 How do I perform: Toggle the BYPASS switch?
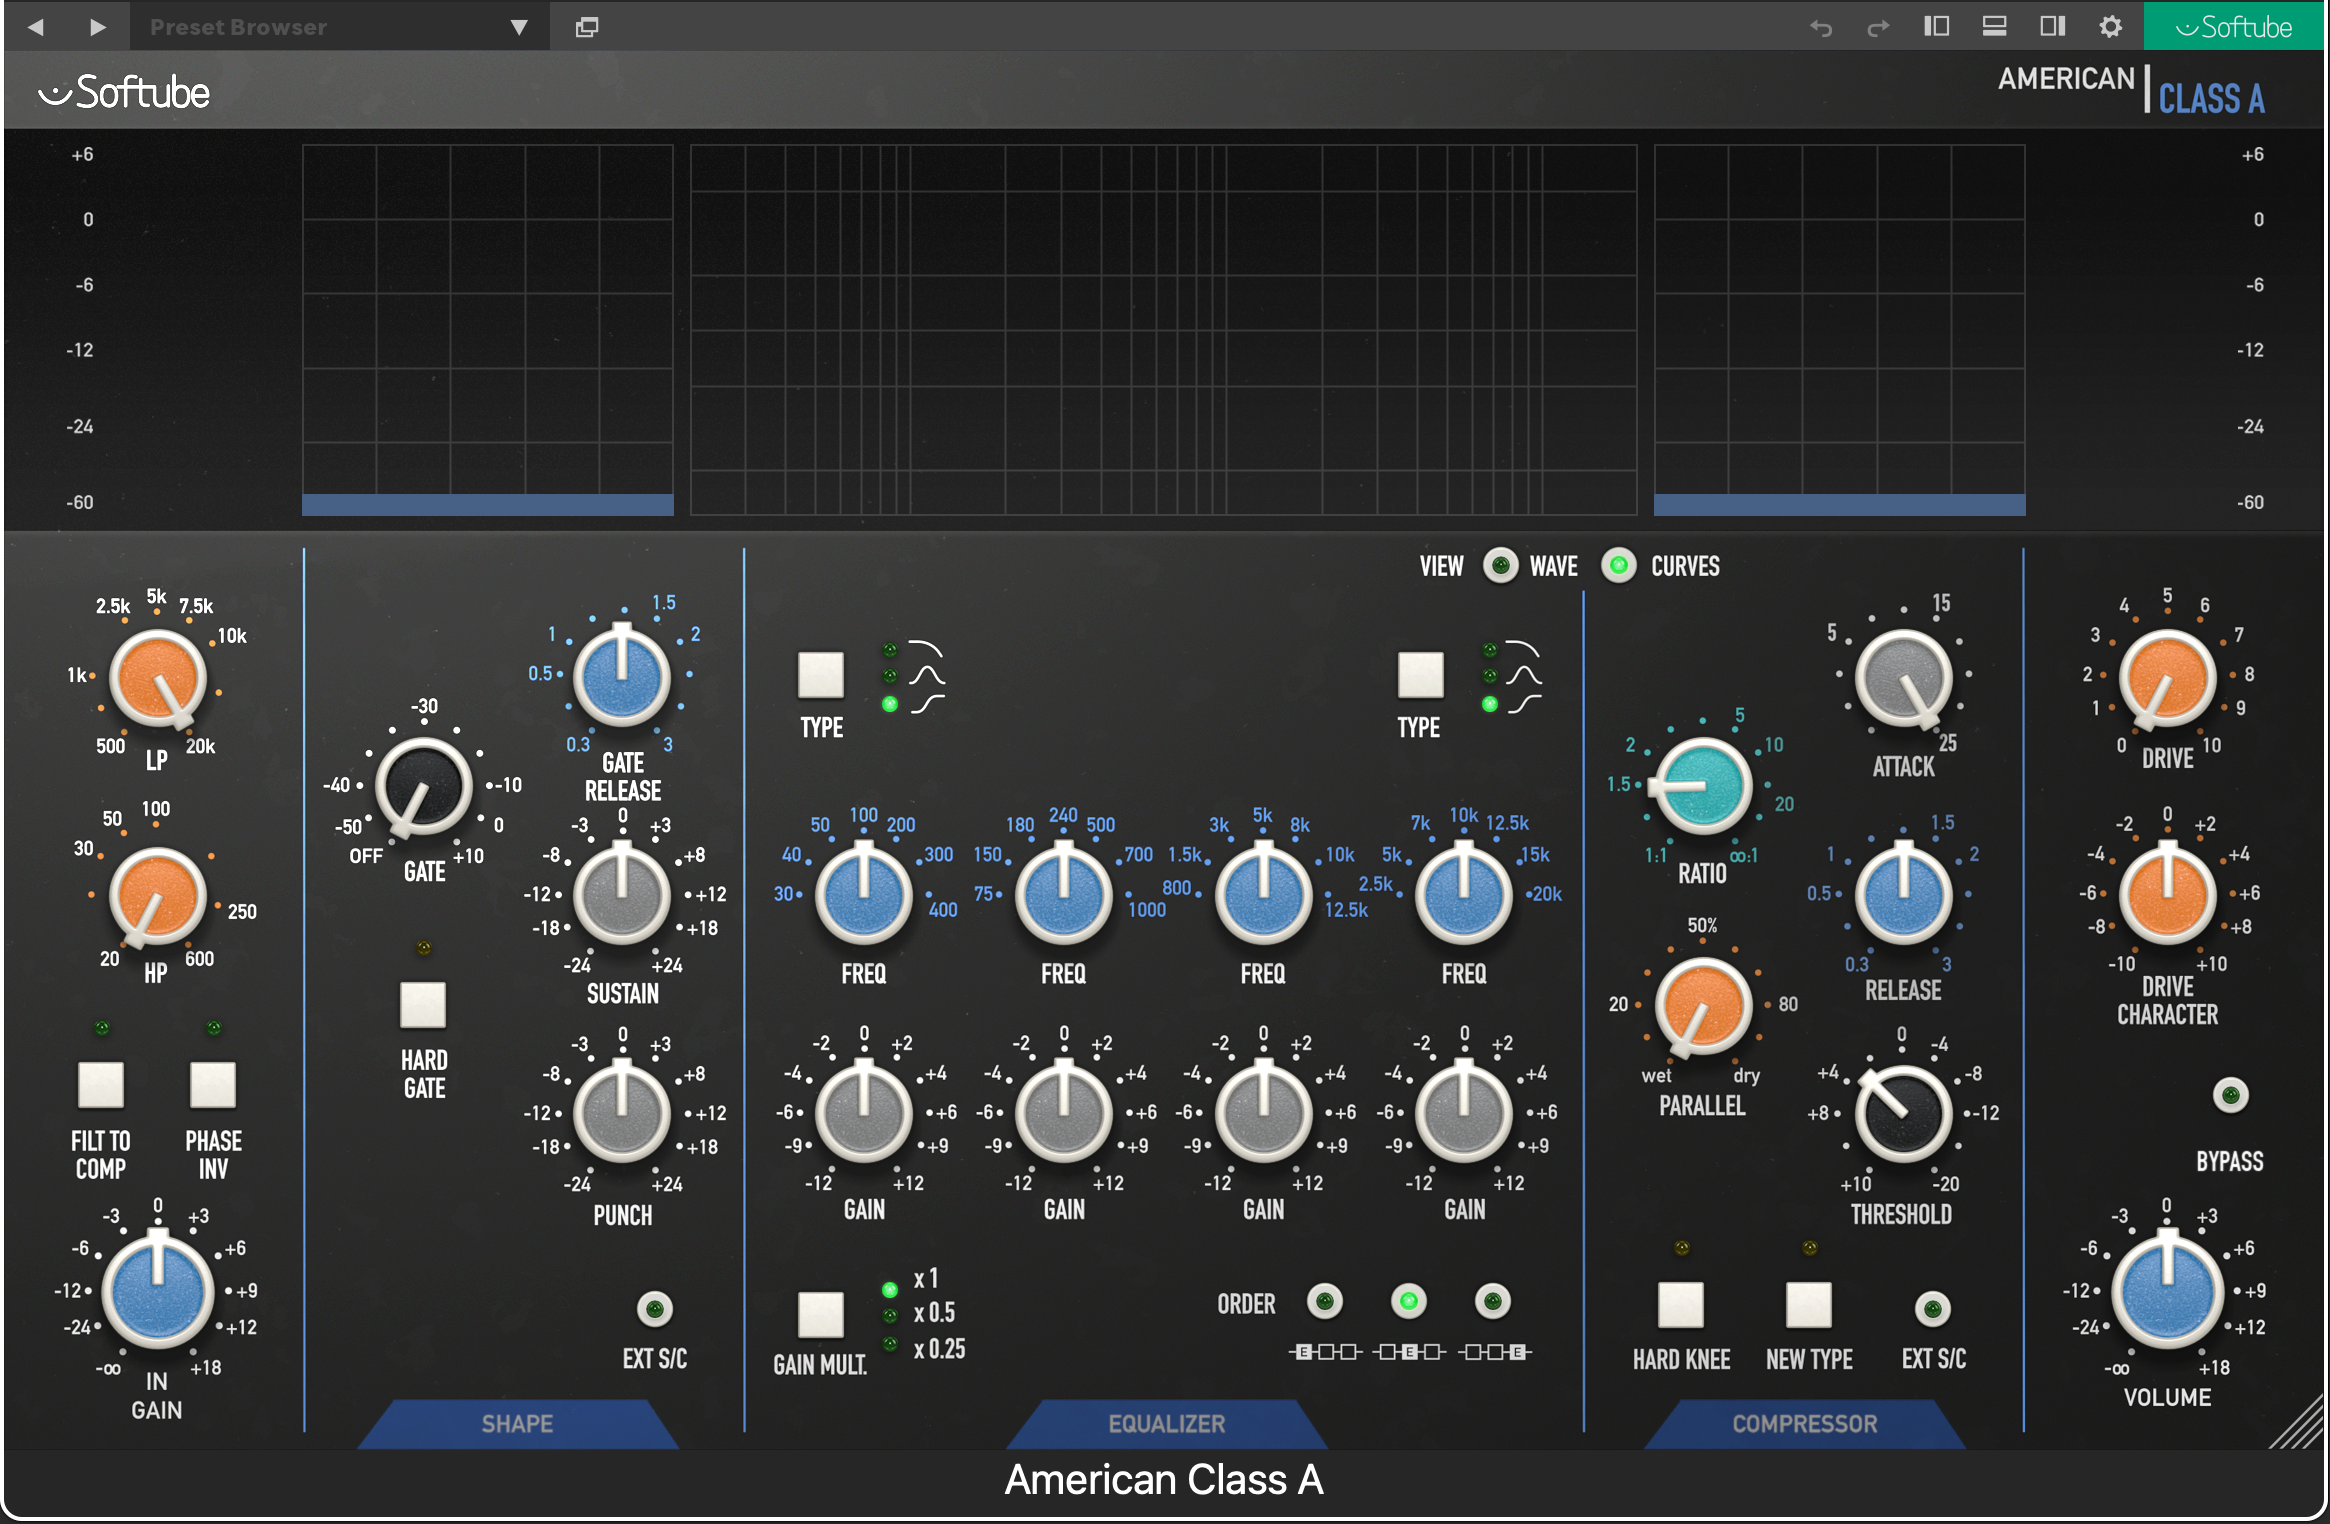tap(2230, 1095)
